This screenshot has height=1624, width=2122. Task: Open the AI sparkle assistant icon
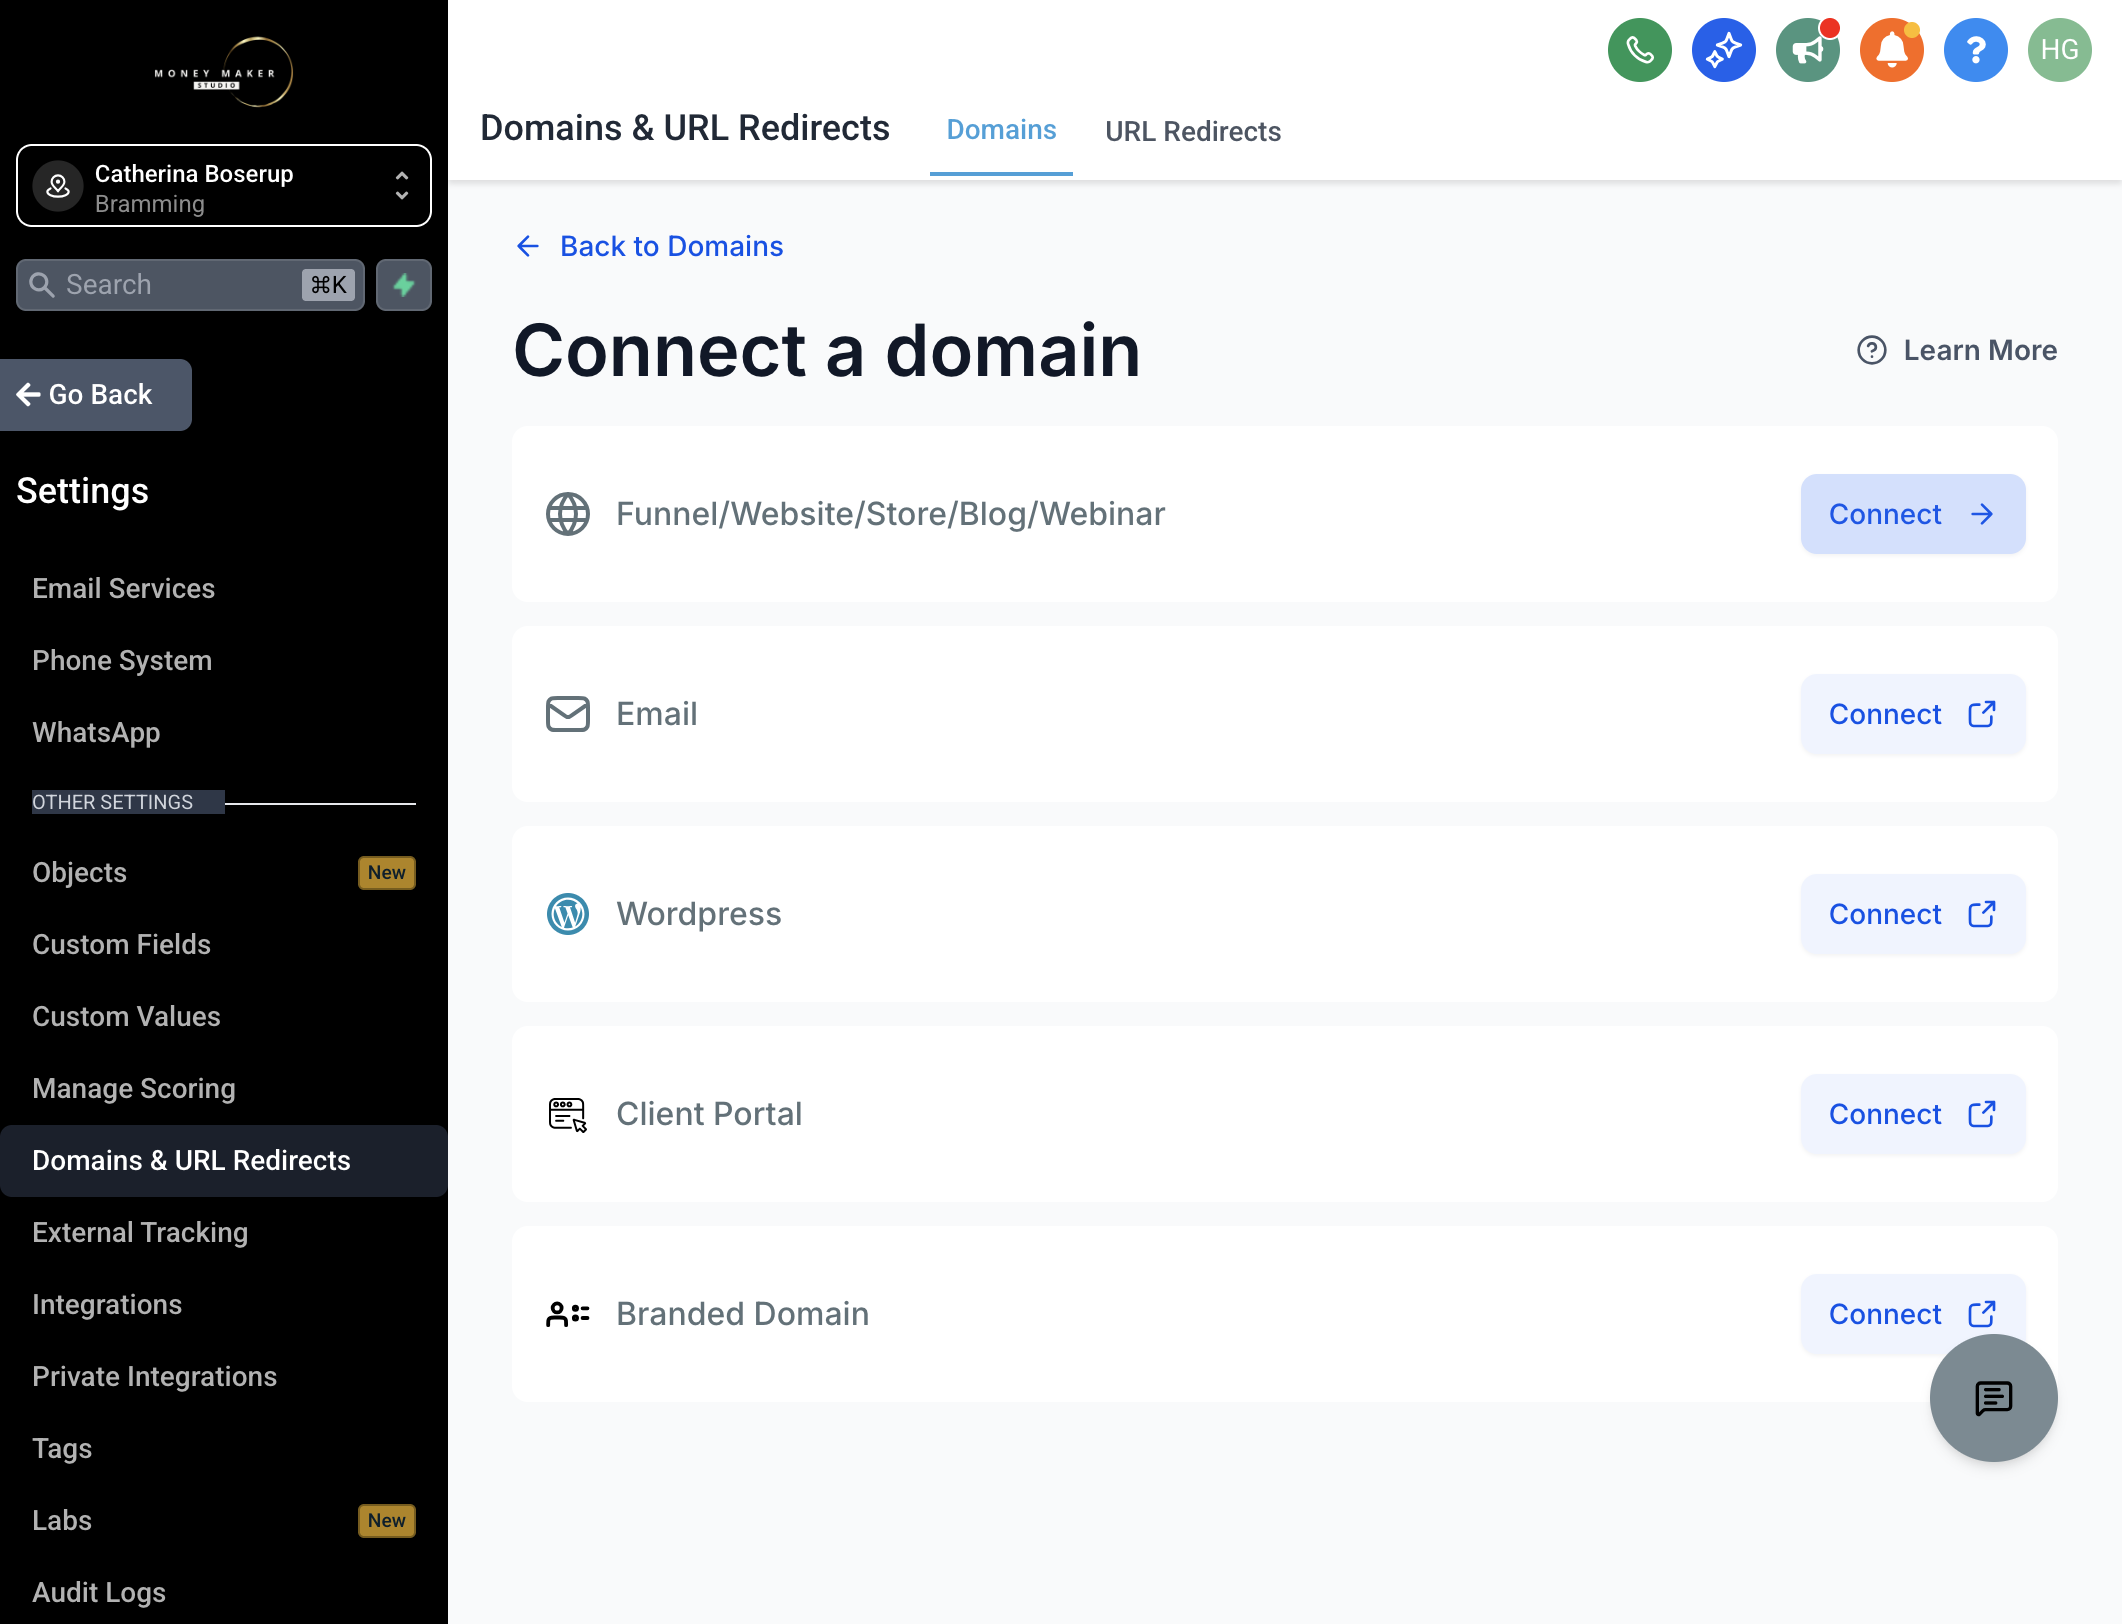[1724, 50]
